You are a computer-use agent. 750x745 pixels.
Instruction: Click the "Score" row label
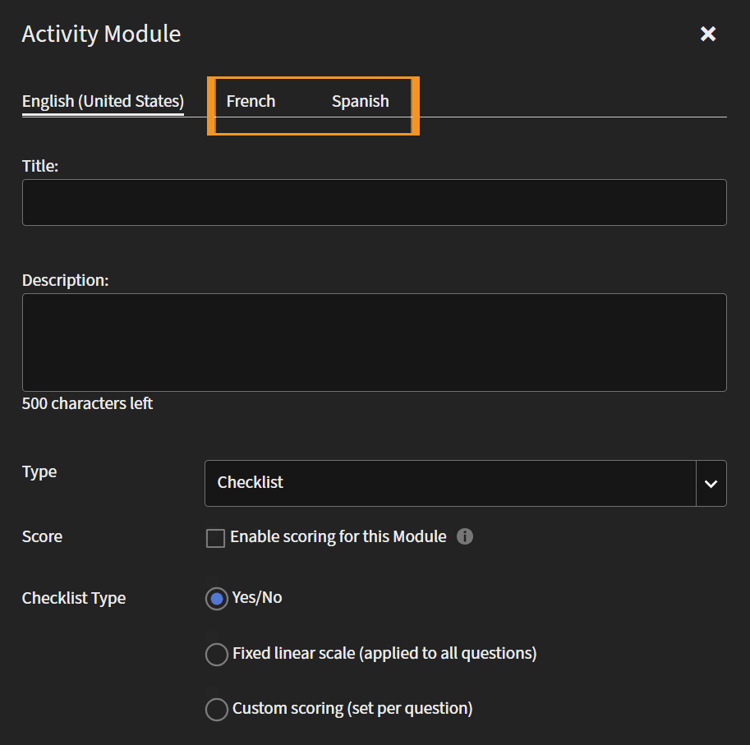pyautogui.click(x=42, y=537)
